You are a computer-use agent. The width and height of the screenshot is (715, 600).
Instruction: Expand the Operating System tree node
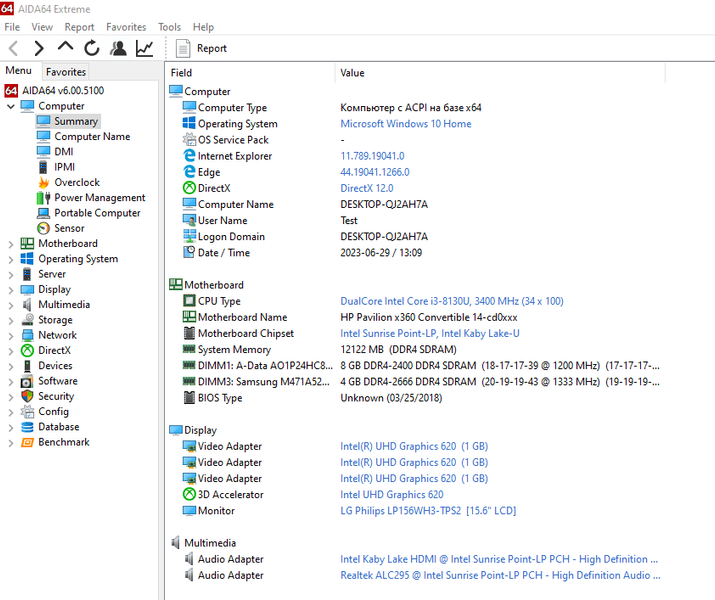[10, 259]
